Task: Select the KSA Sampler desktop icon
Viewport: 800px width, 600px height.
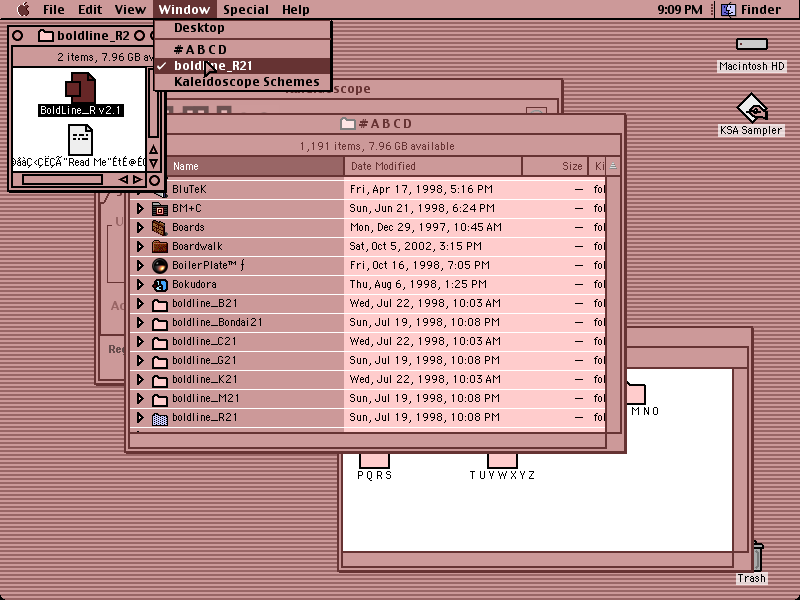Action: tap(752, 107)
